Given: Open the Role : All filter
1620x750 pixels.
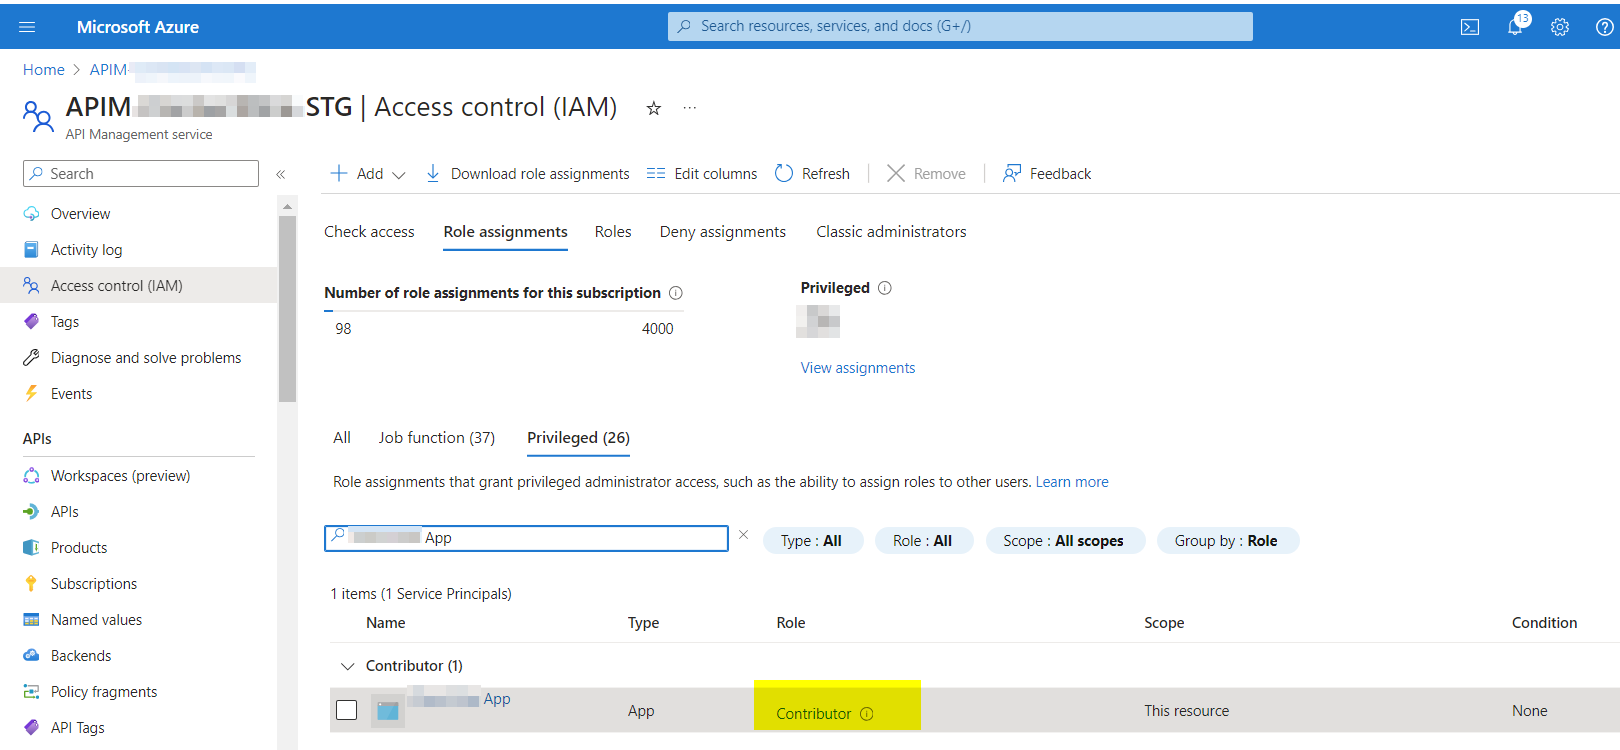Looking at the screenshot, I should coord(922,541).
